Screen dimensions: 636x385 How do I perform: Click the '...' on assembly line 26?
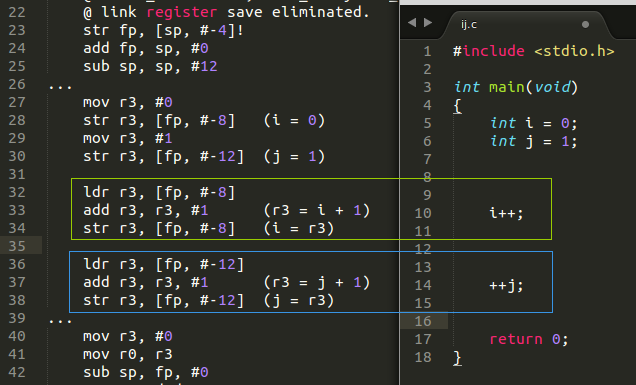[x=60, y=87]
